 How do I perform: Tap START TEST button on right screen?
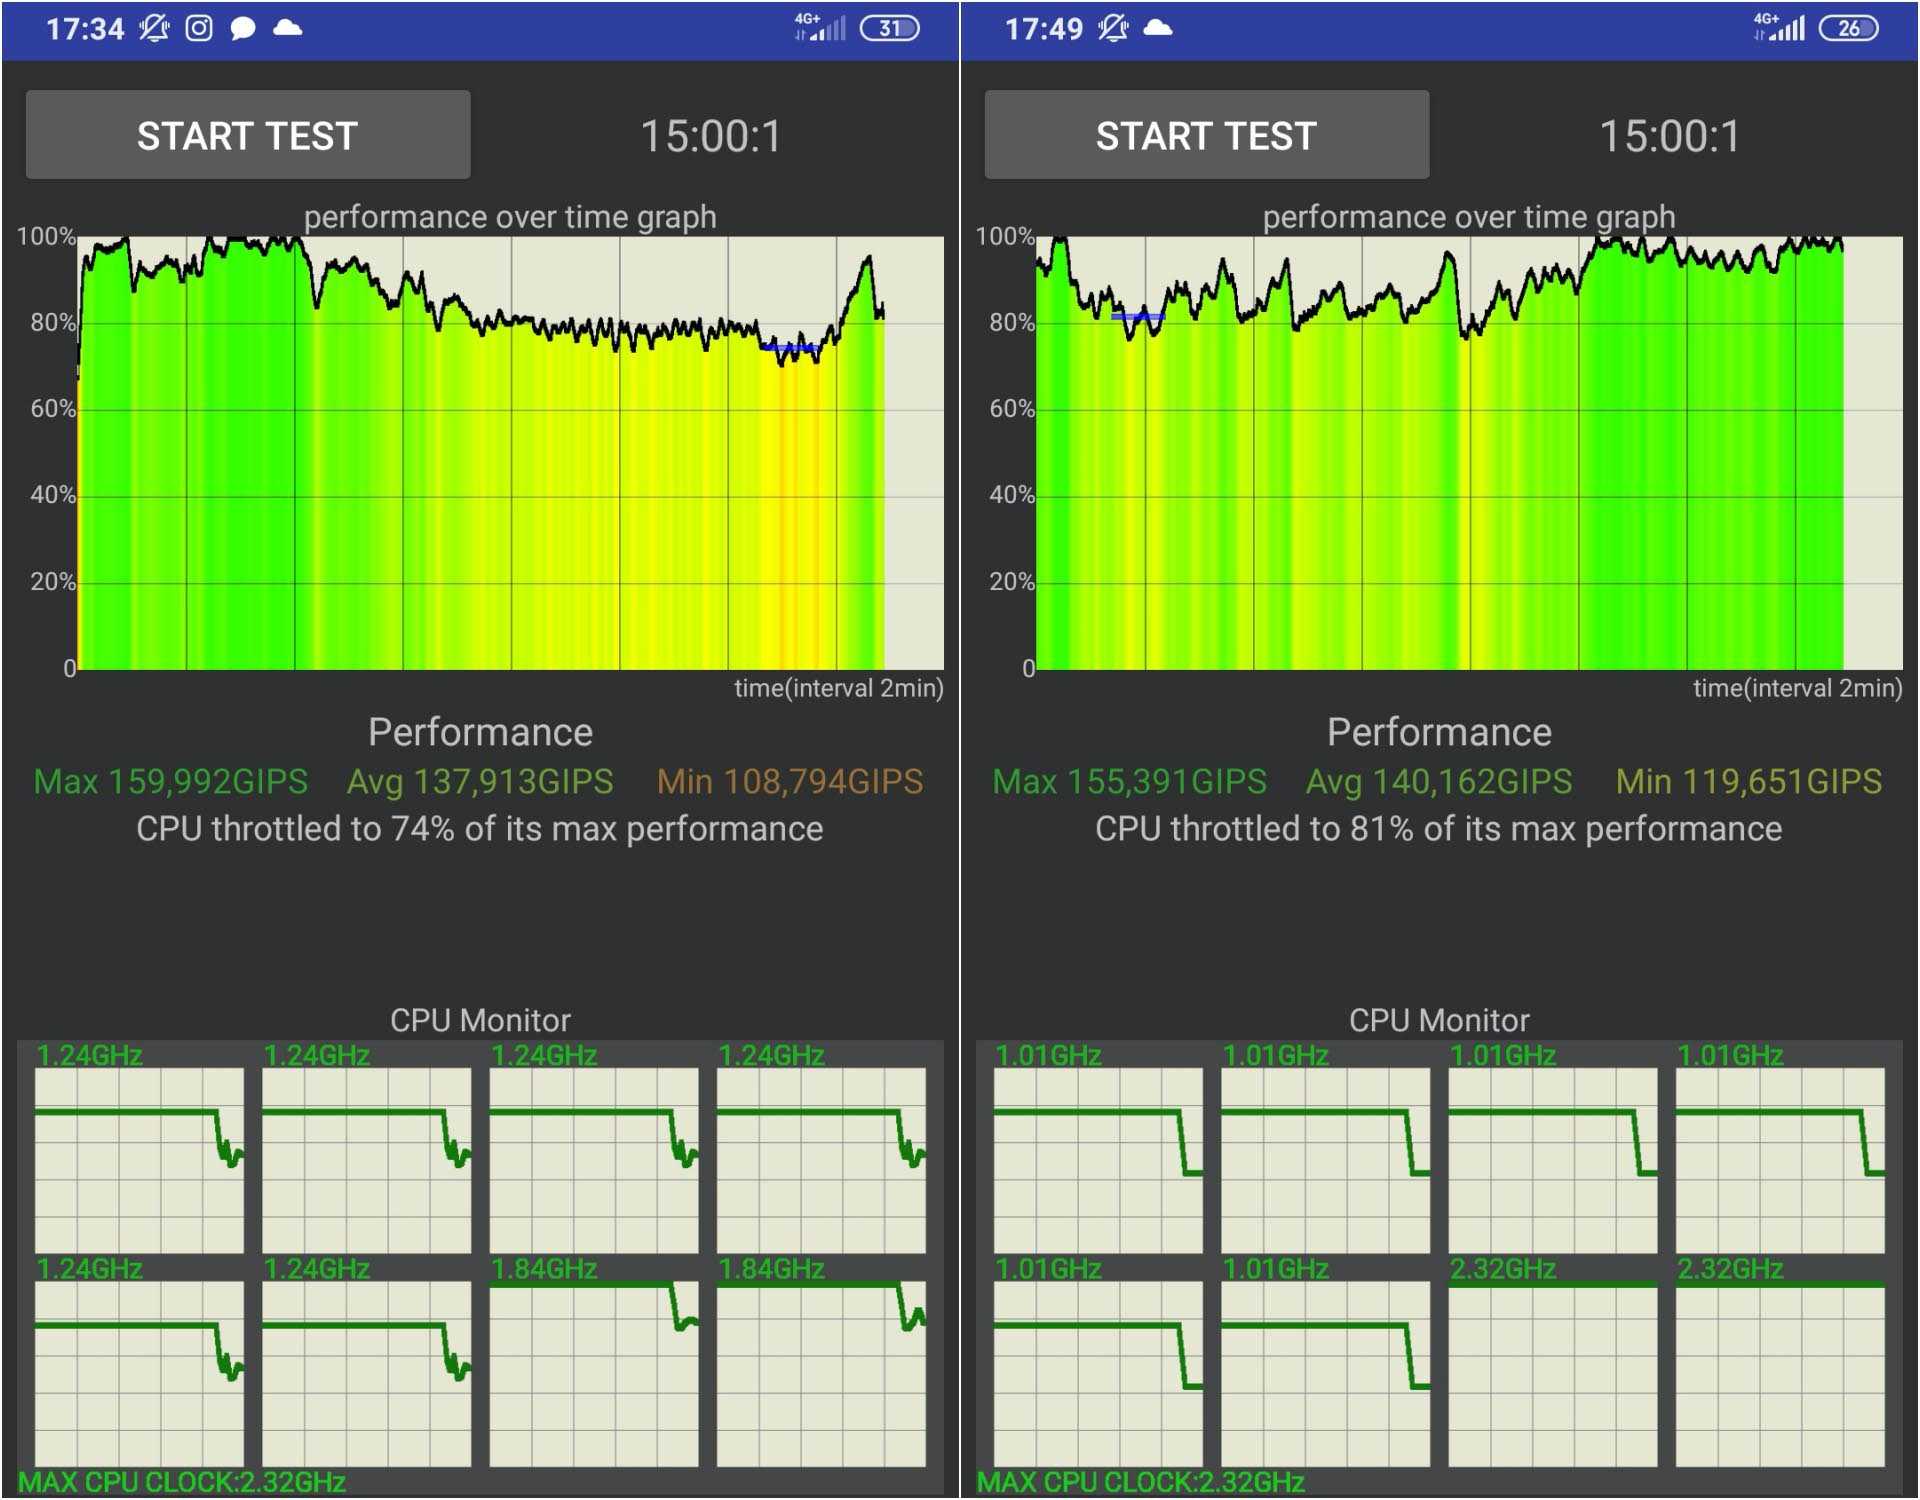(1206, 135)
